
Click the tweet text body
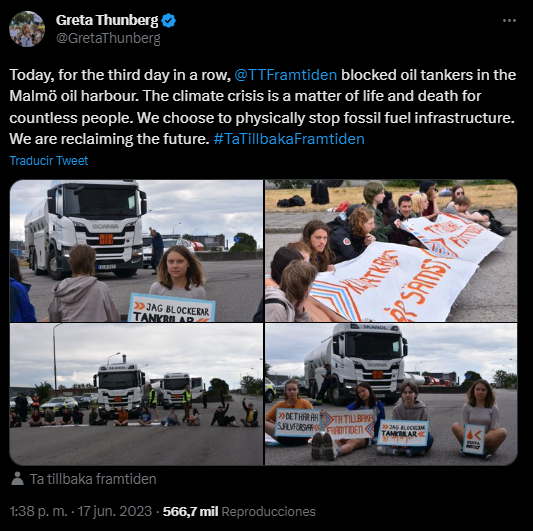pyautogui.click(x=262, y=107)
